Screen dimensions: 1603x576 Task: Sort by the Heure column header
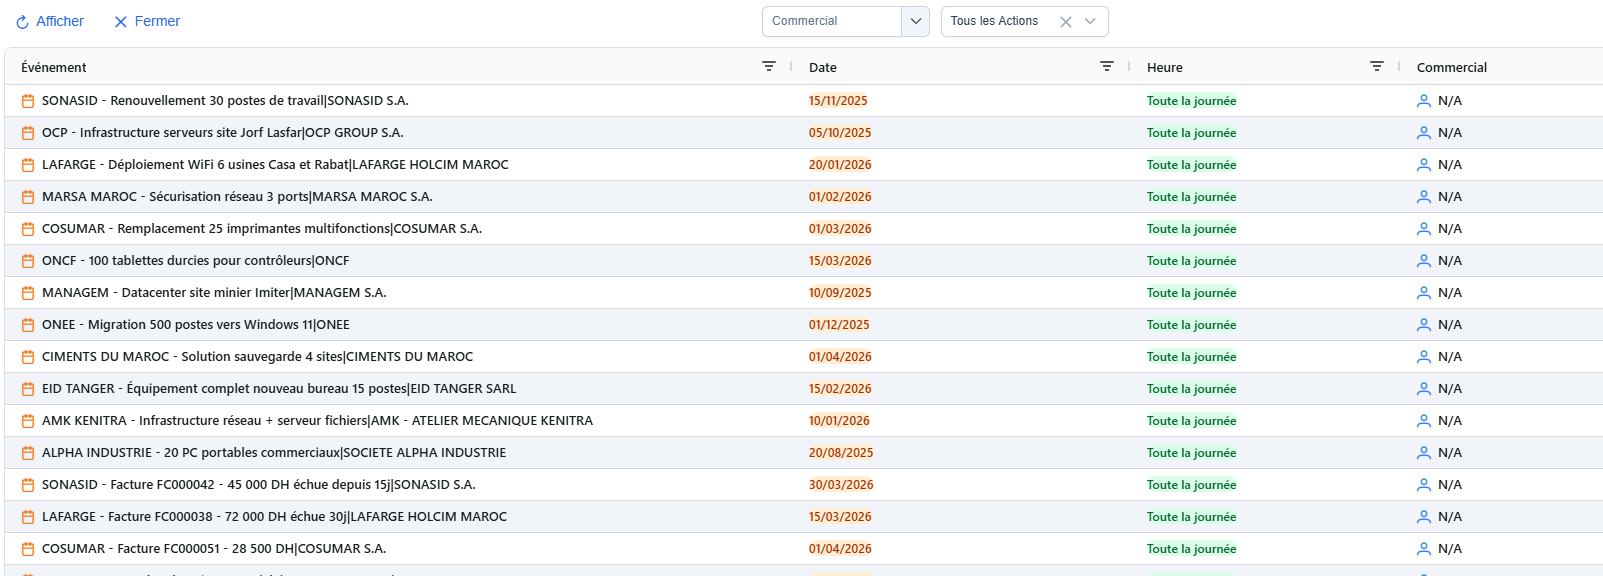1165,67
